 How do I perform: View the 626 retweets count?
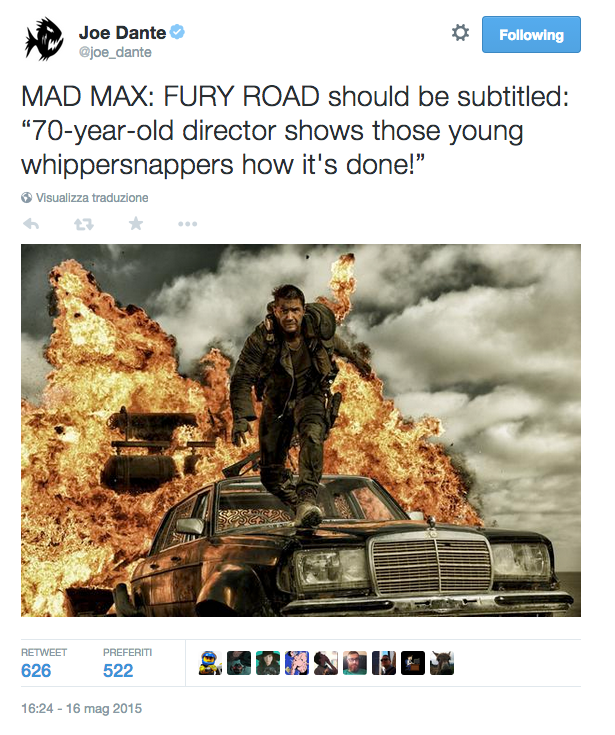pos(36,671)
